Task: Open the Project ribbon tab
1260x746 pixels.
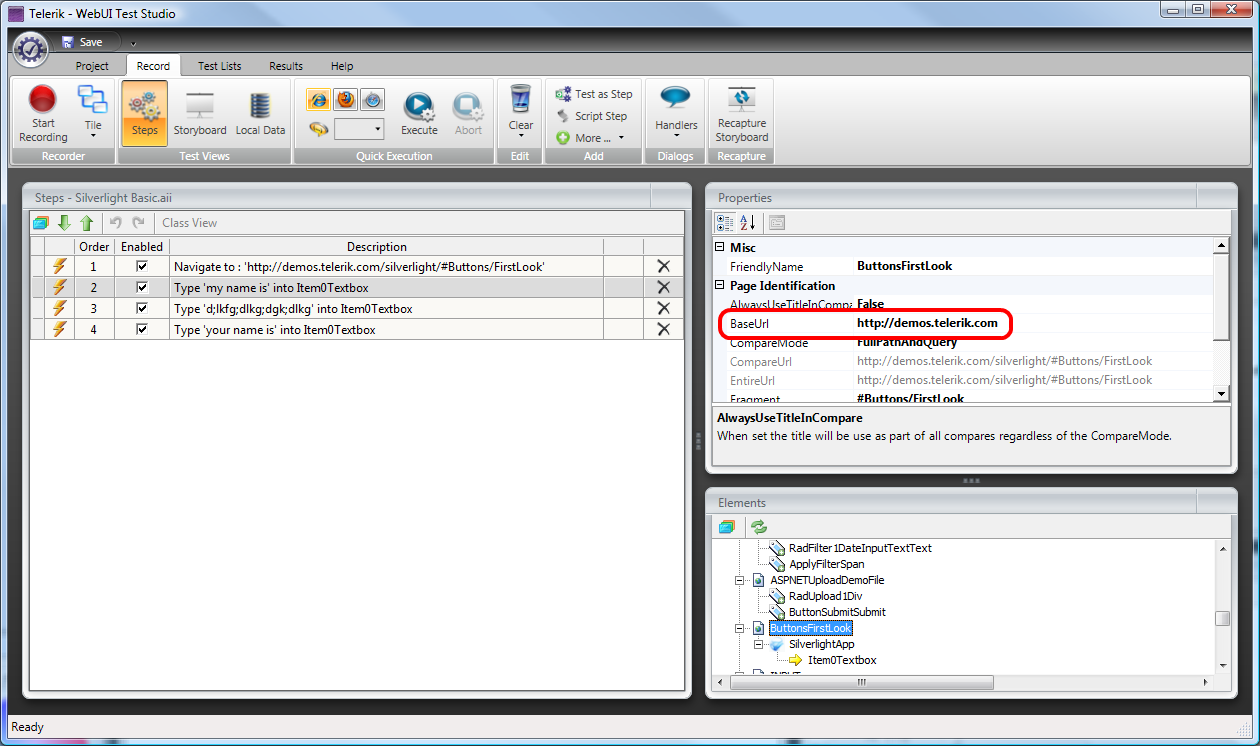Action: pos(92,66)
